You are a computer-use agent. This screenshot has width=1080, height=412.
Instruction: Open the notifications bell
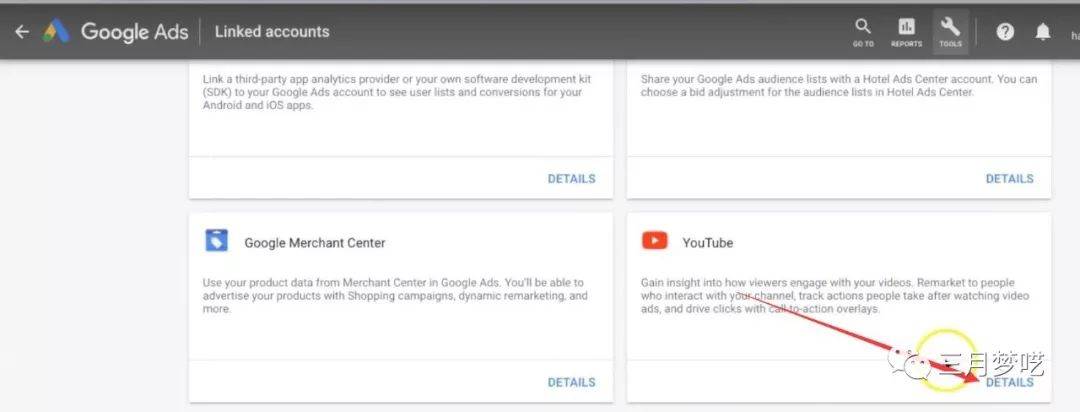pyautogui.click(x=1043, y=32)
